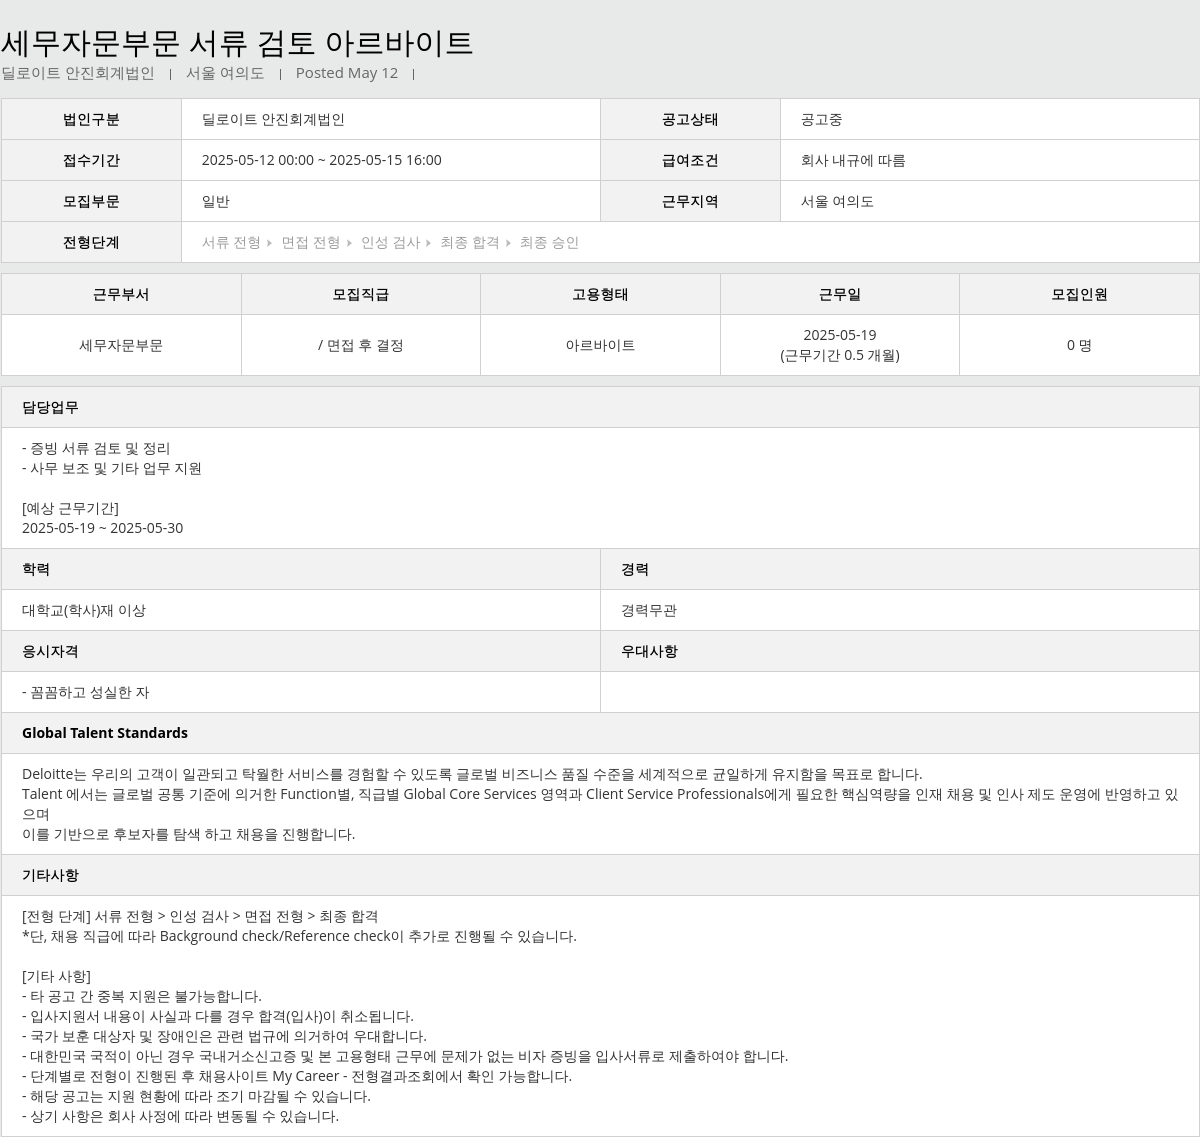
Task: Click the 회사 내규에 따름 salary value
Action: click(853, 160)
